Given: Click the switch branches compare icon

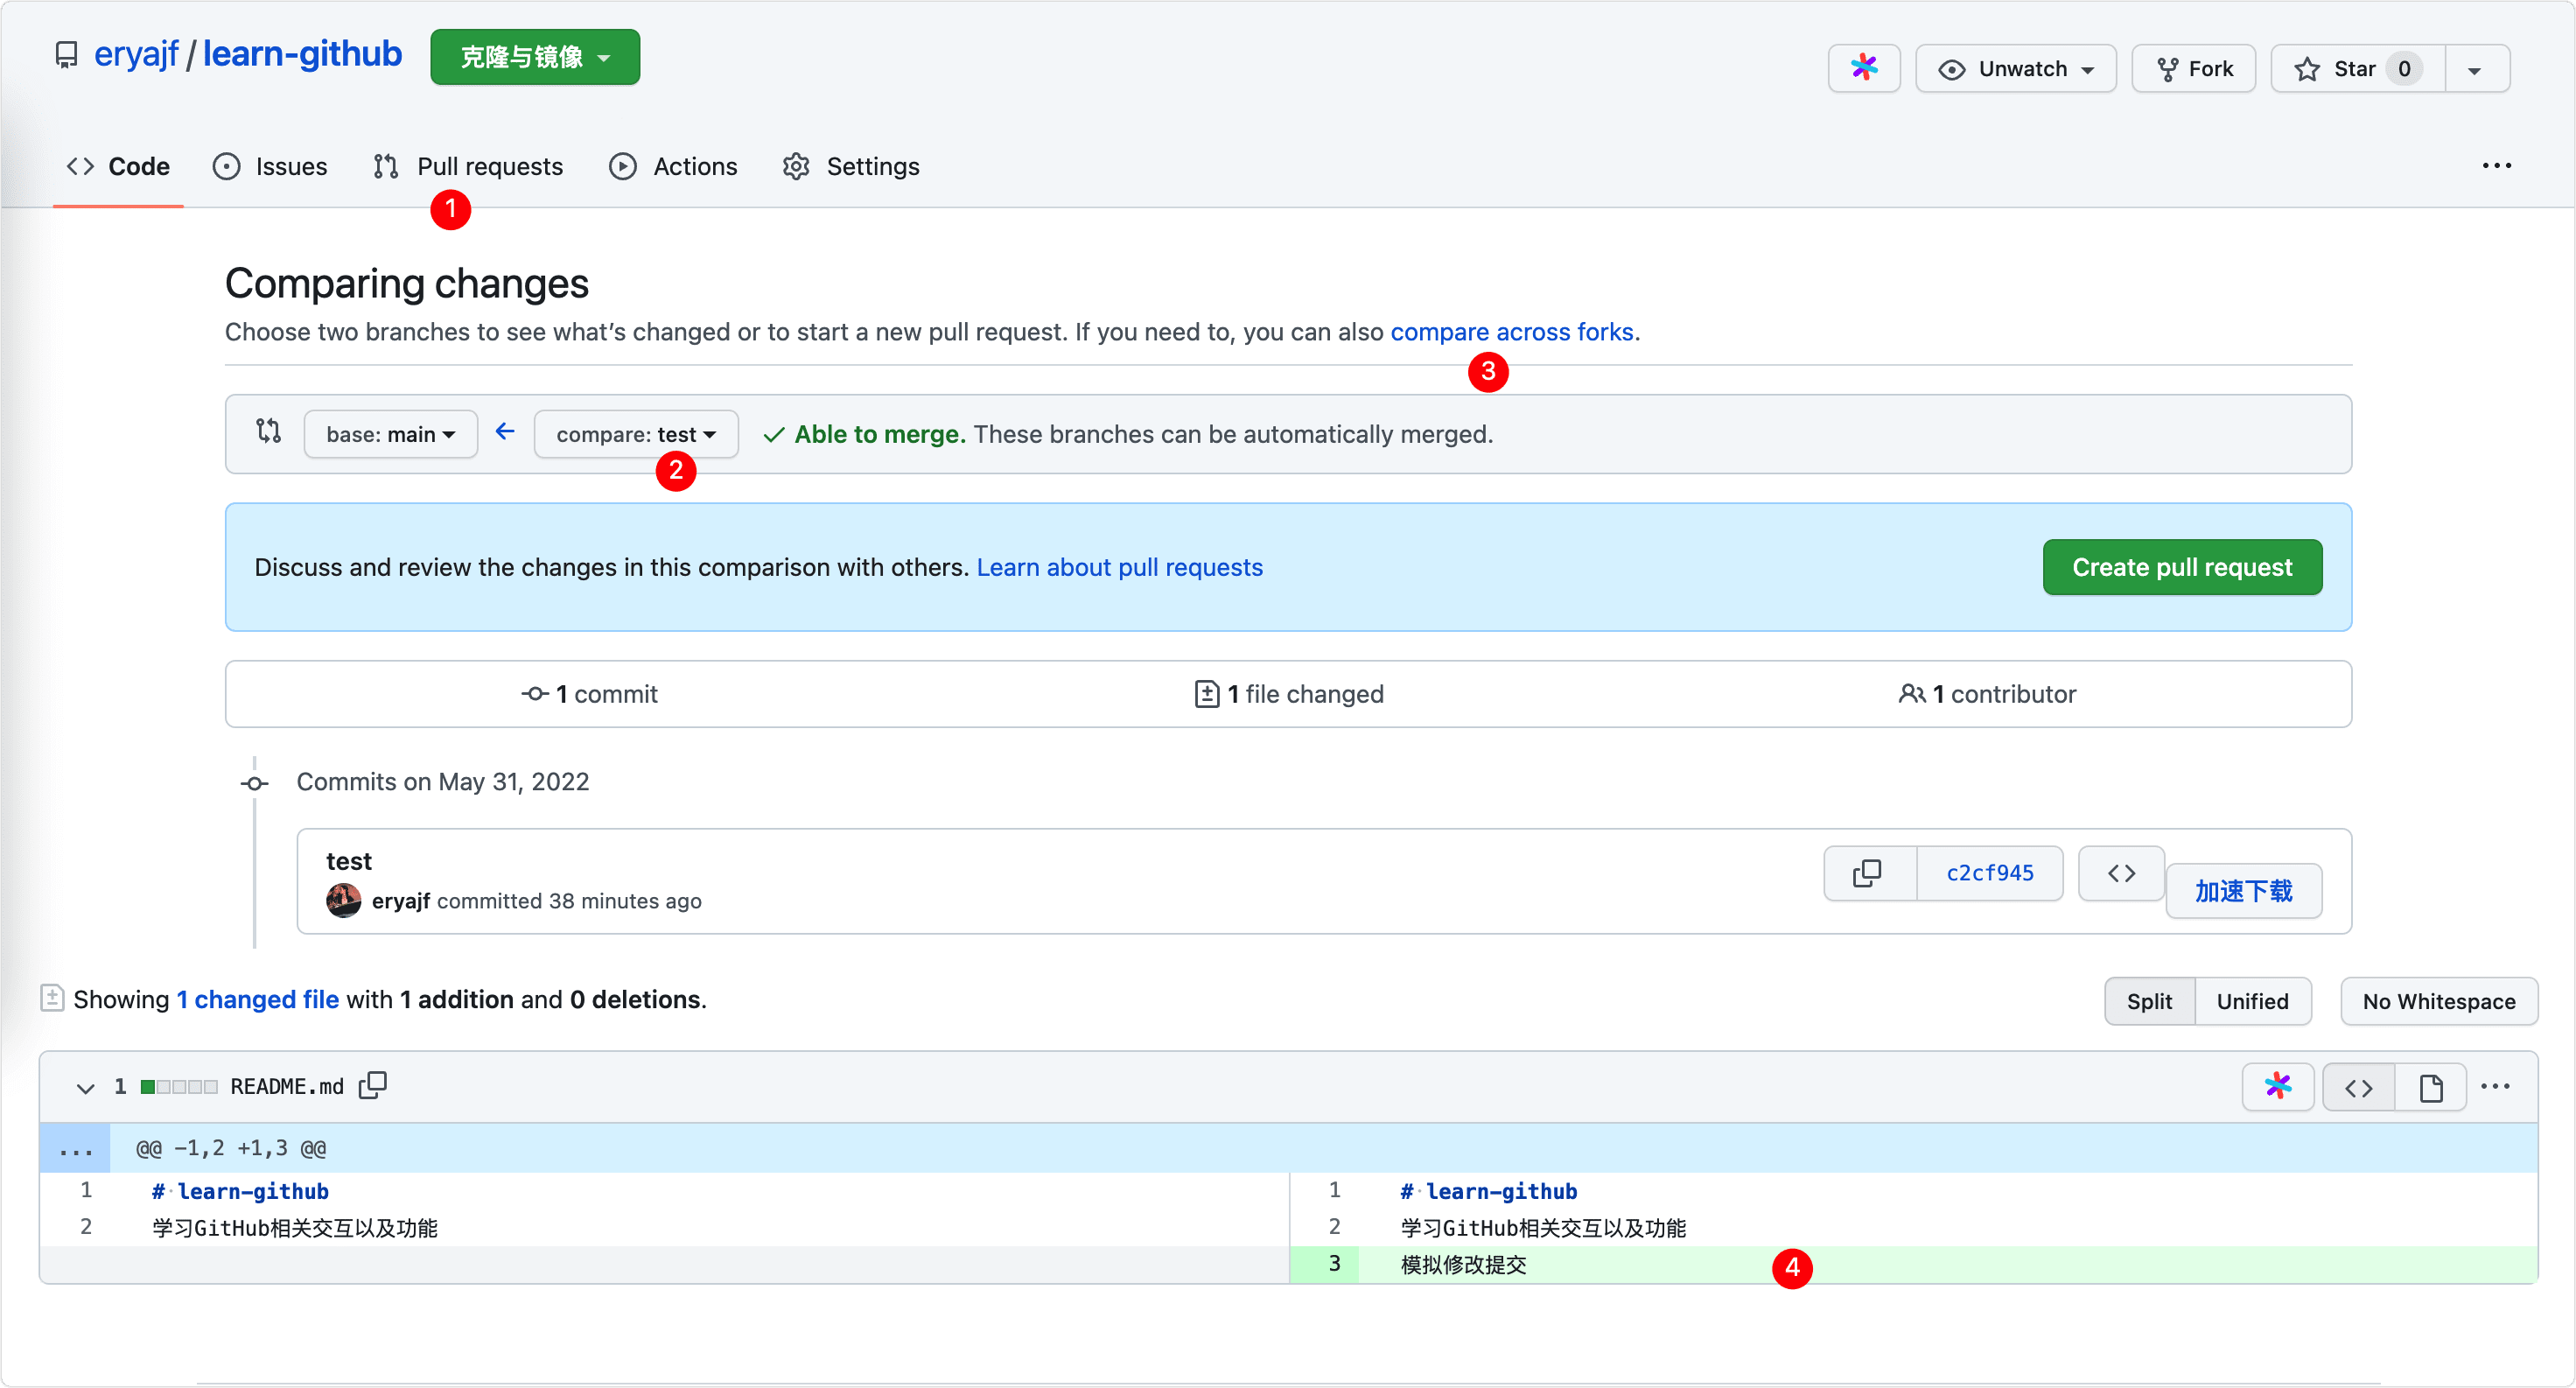Looking at the screenshot, I should tap(268, 432).
